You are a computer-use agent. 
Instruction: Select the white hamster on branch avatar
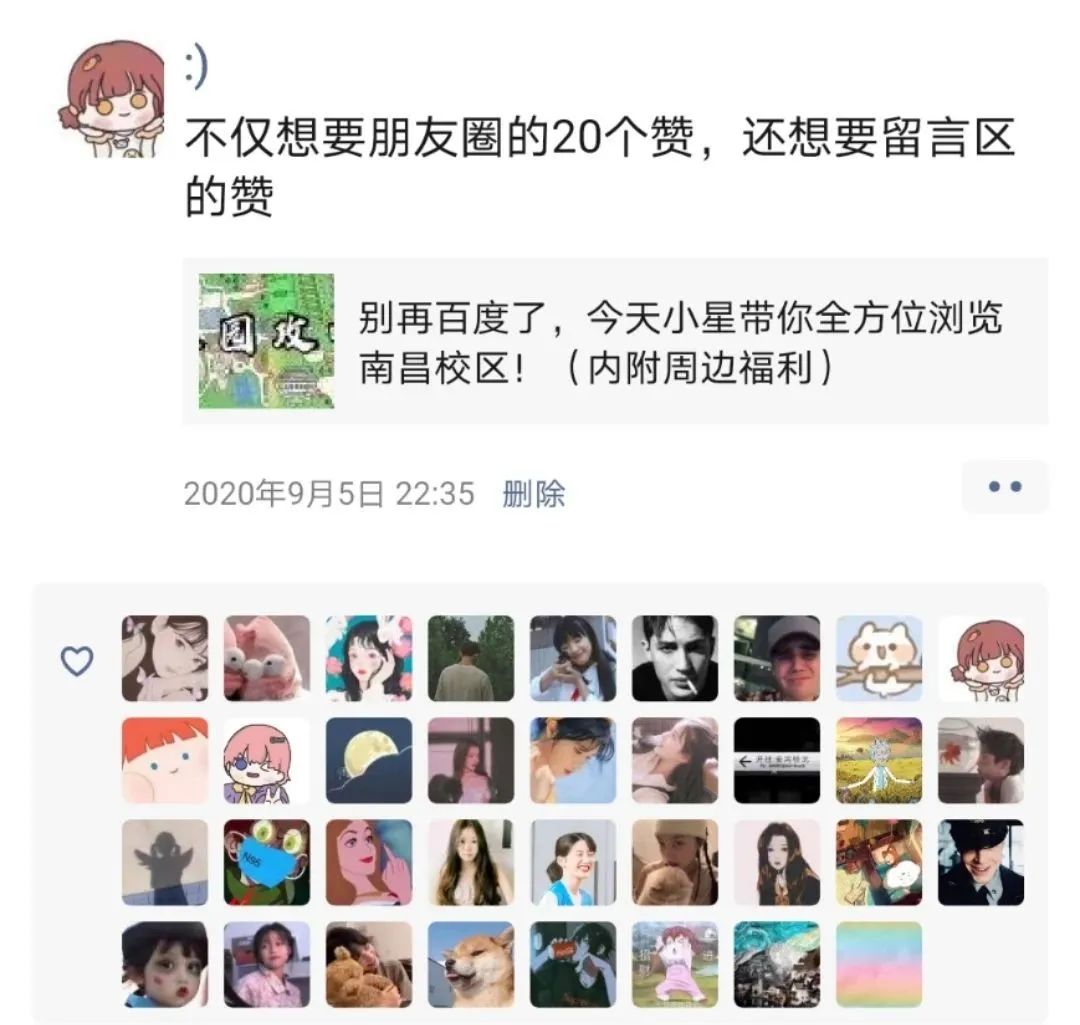tap(879, 659)
